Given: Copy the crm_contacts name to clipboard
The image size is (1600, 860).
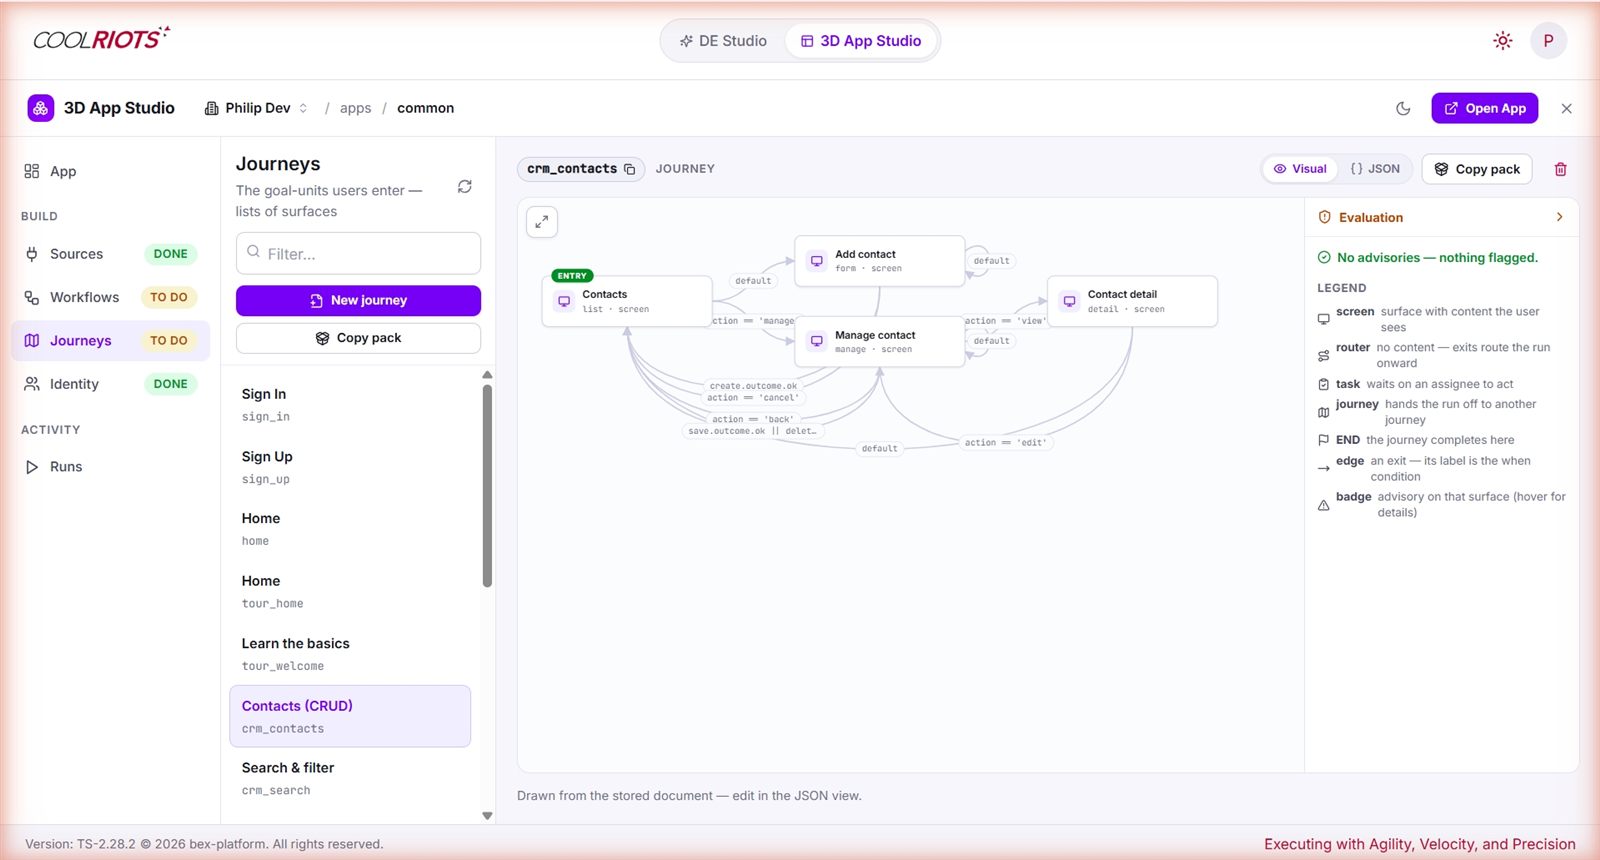Looking at the screenshot, I should coord(629,169).
